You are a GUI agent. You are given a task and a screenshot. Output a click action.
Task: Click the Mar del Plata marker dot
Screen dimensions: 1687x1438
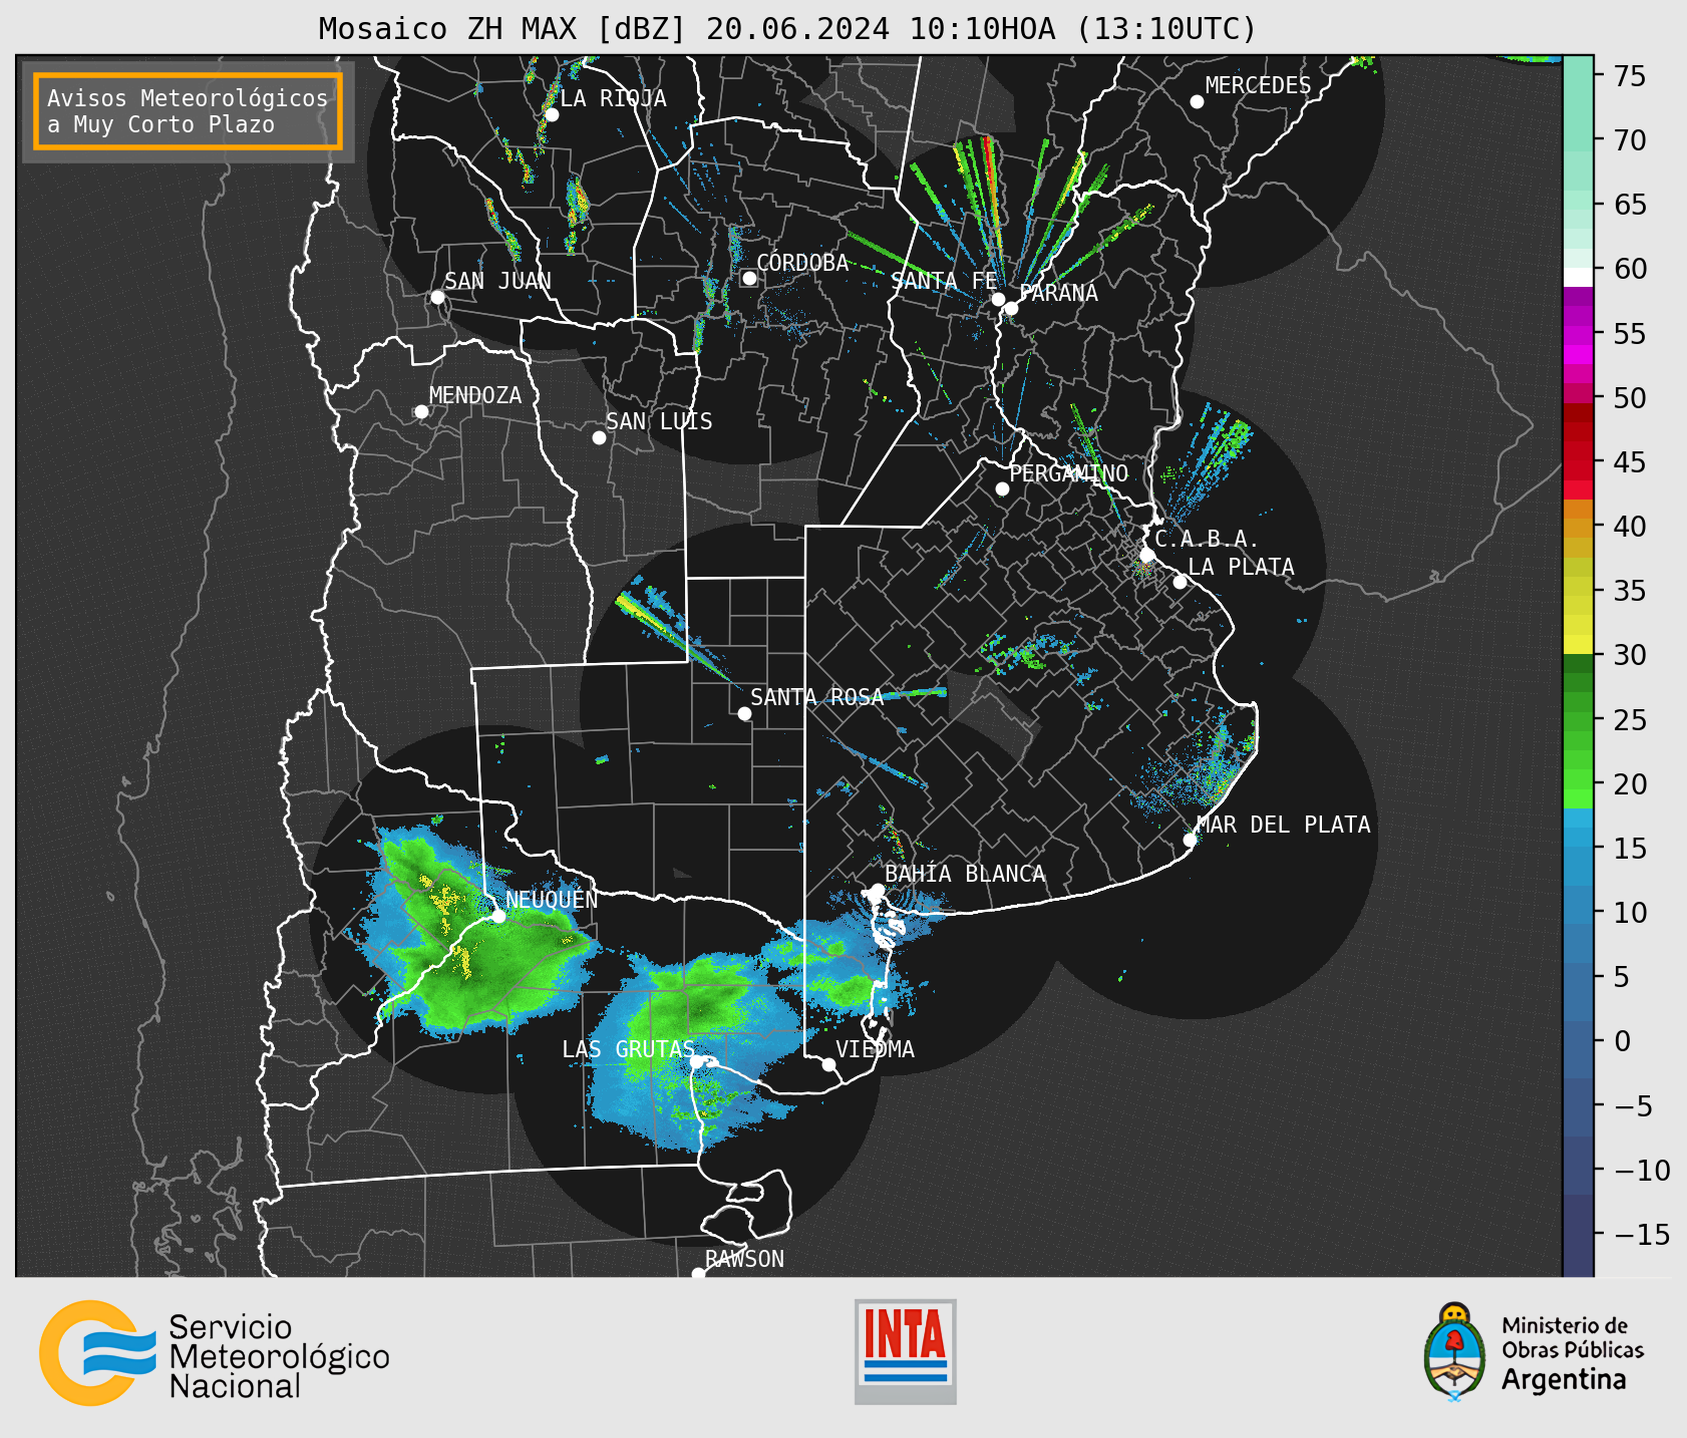pyautogui.click(x=1190, y=840)
